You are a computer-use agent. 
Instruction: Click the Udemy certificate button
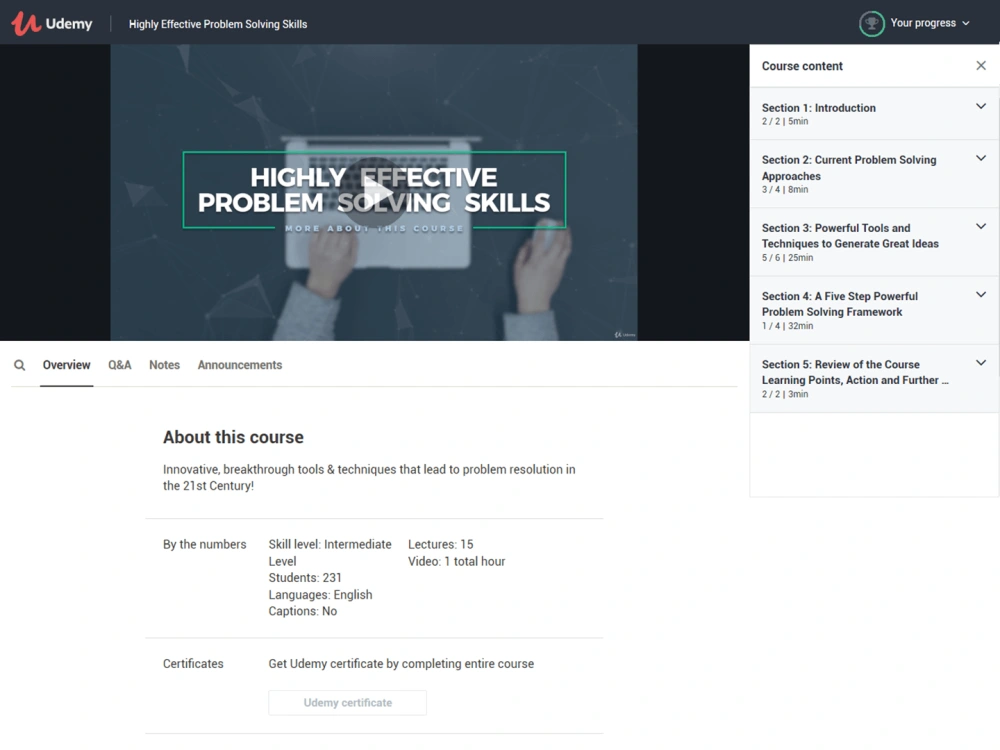[348, 702]
